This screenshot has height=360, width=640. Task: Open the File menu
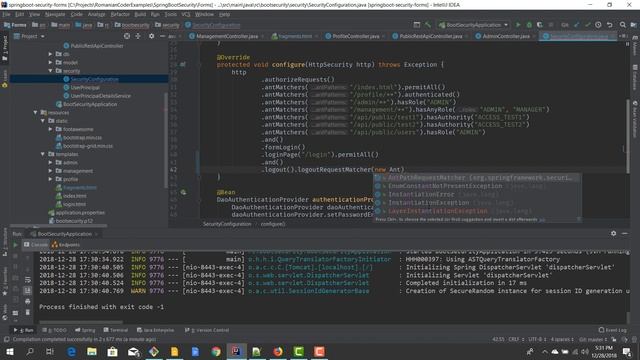pos(7,14)
